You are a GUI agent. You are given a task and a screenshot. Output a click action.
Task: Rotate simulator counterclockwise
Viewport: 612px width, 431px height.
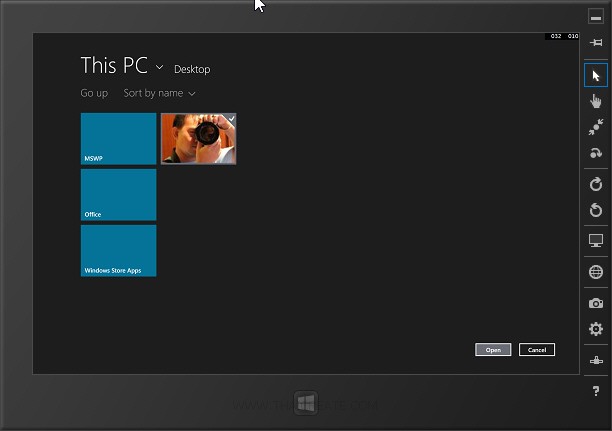596,210
